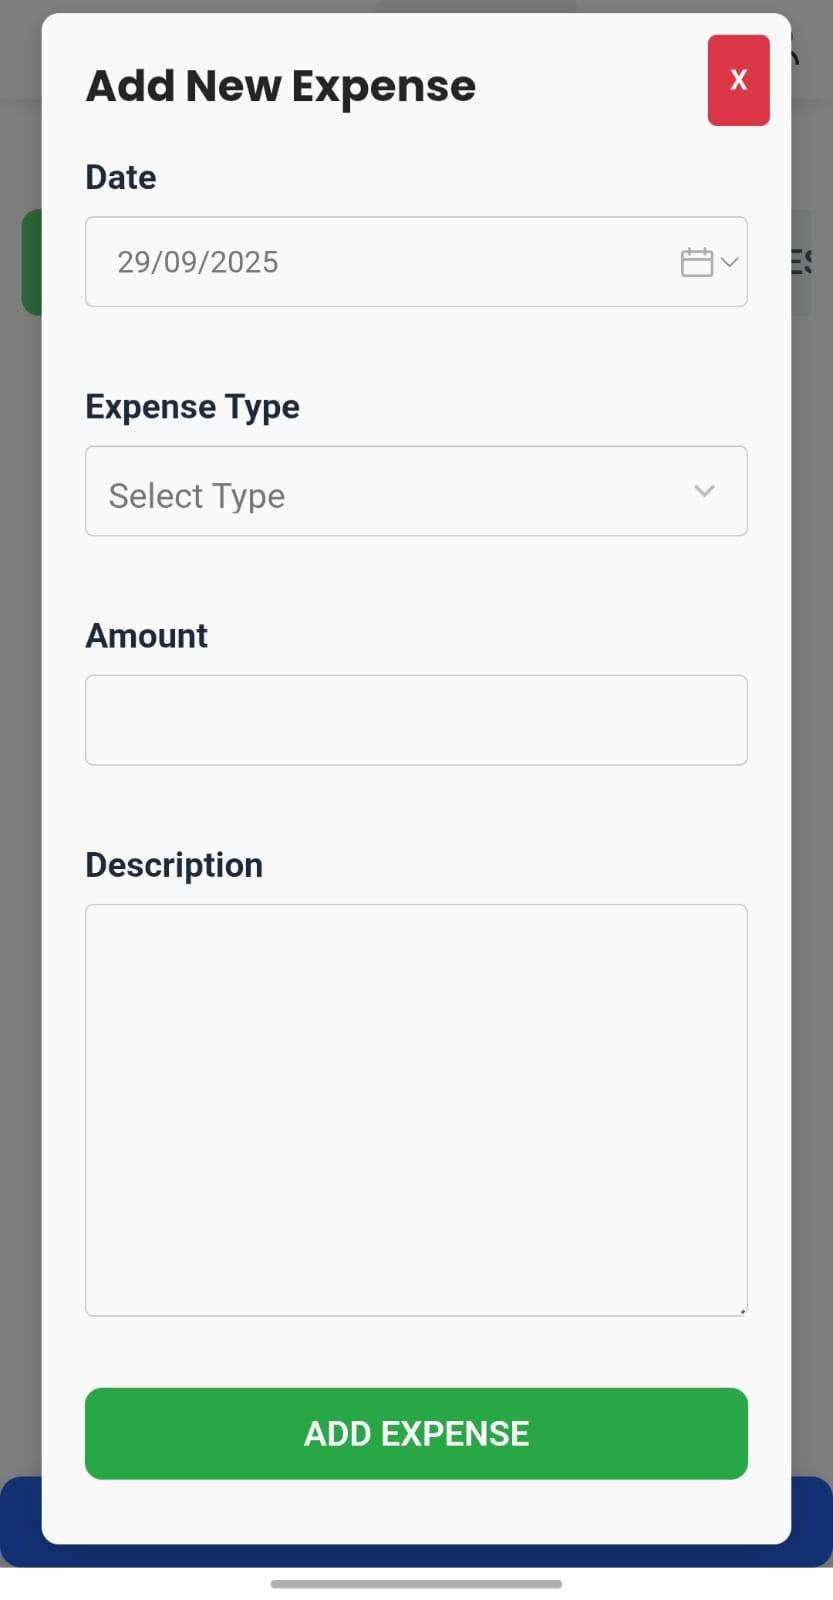The width and height of the screenshot is (833, 1600).
Task: Click the ADD EXPENSE button
Action: coord(416,1433)
